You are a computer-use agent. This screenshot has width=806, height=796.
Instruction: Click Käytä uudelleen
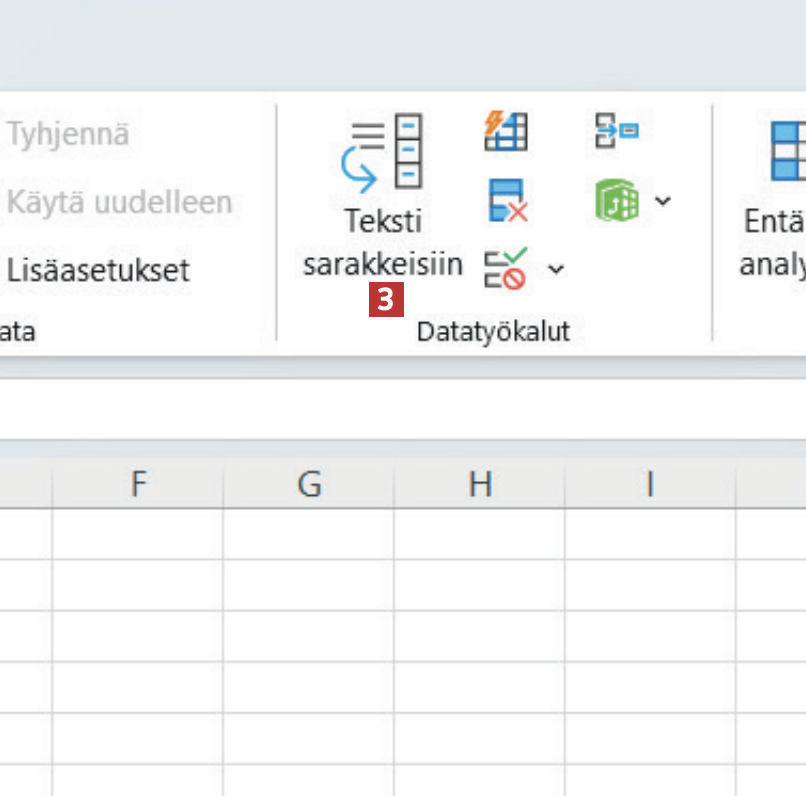click(x=118, y=202)
